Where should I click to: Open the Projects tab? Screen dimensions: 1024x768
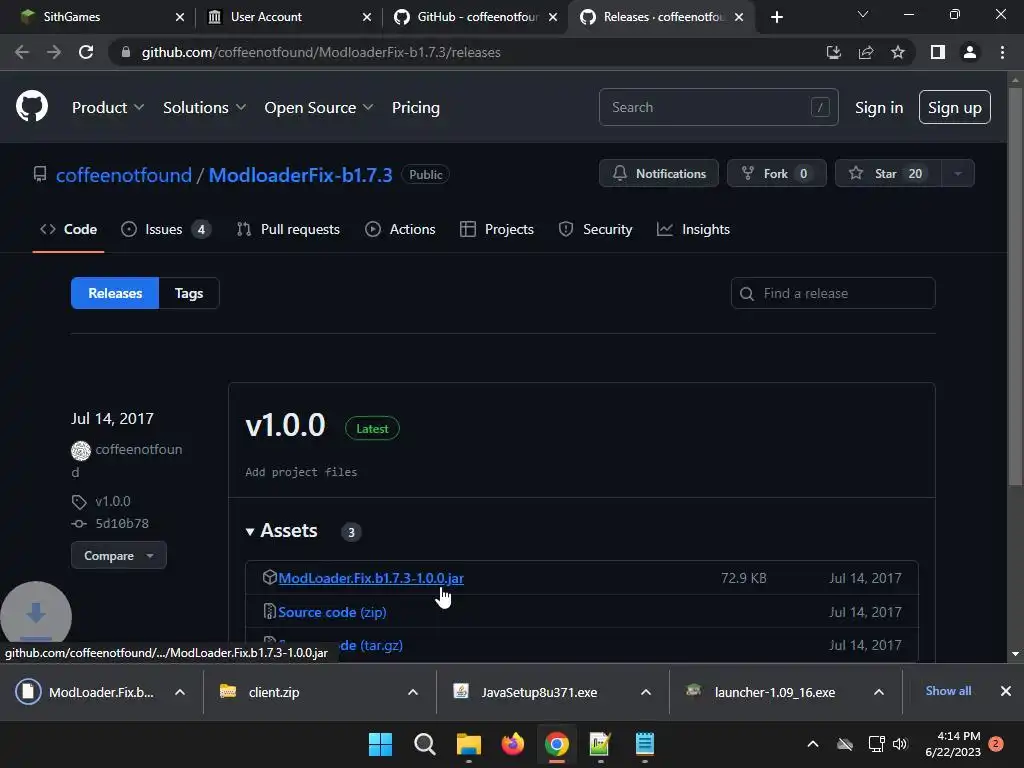(x=497, y=229)
